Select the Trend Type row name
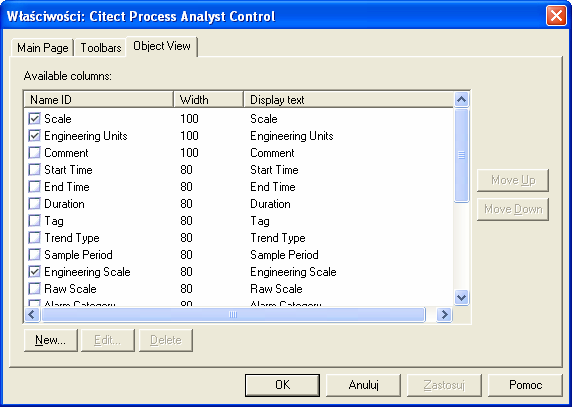Screen dimensions: 573x407 tap(72, 238)
